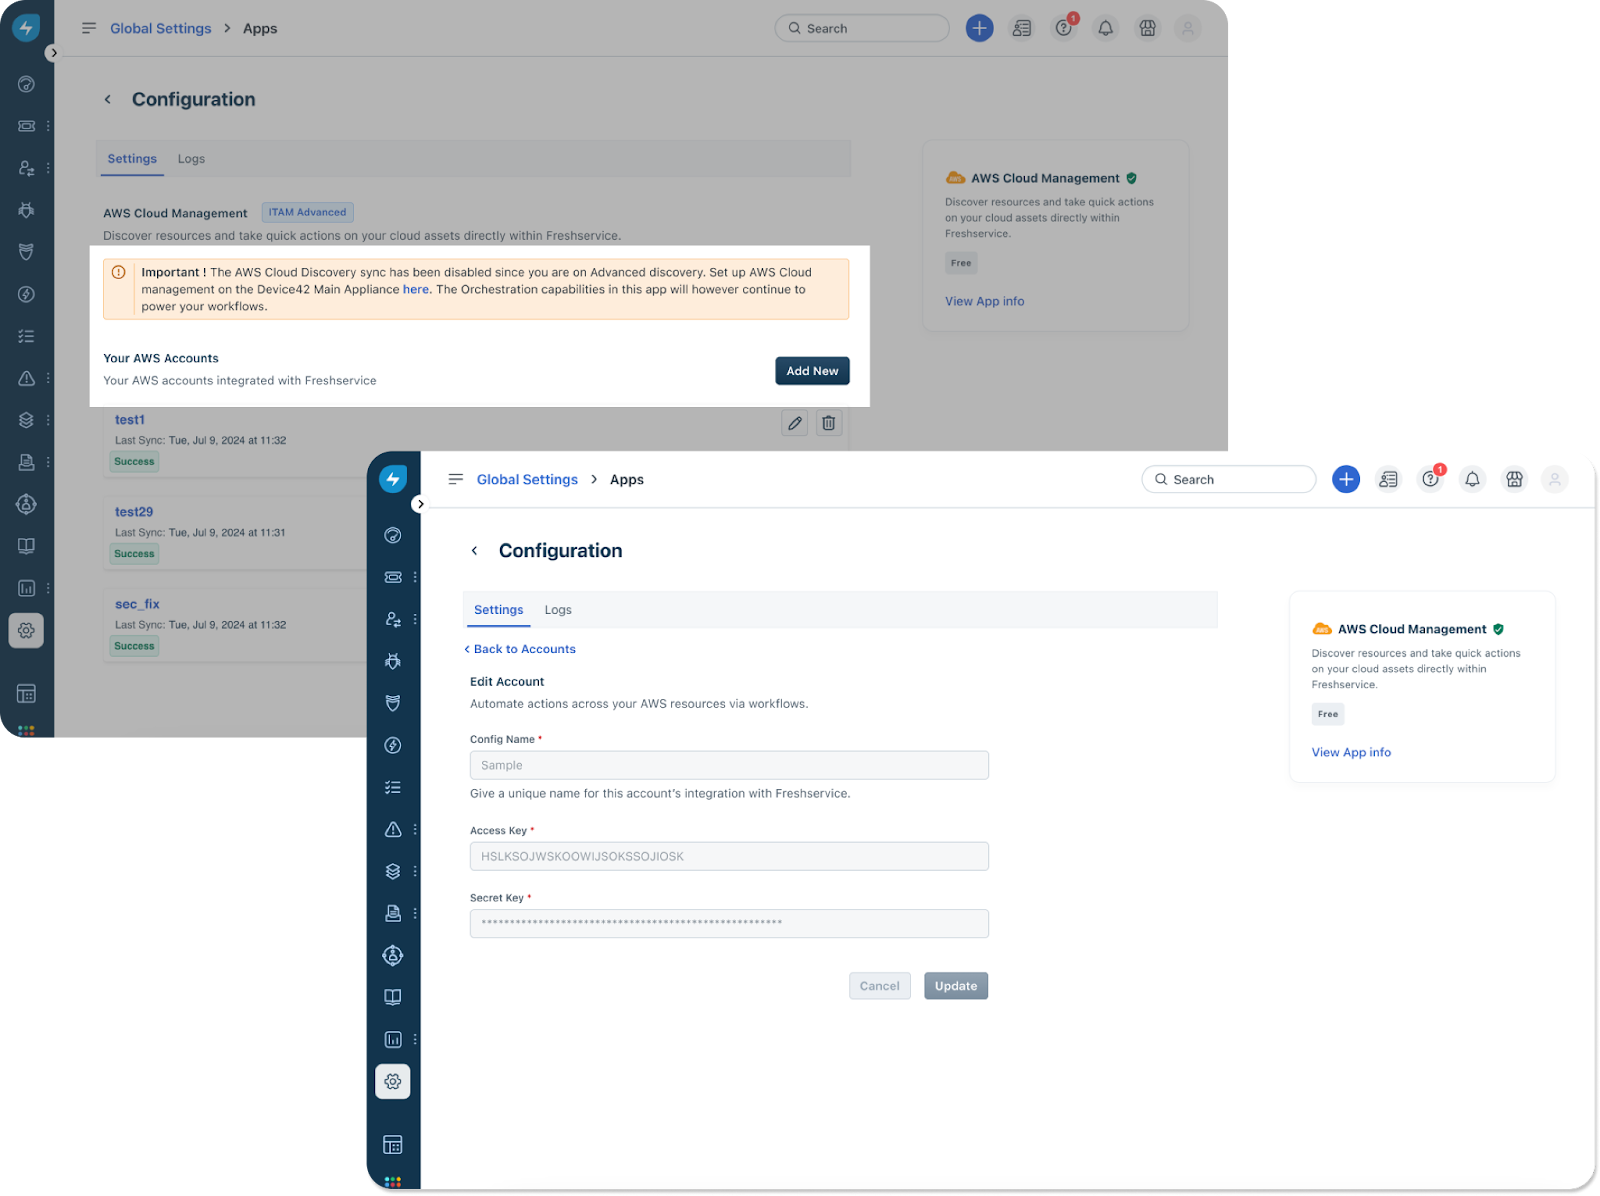The image size is (1600, 1196).
Task: Switch to Logs tab in front window
Action: click(558, 610)
